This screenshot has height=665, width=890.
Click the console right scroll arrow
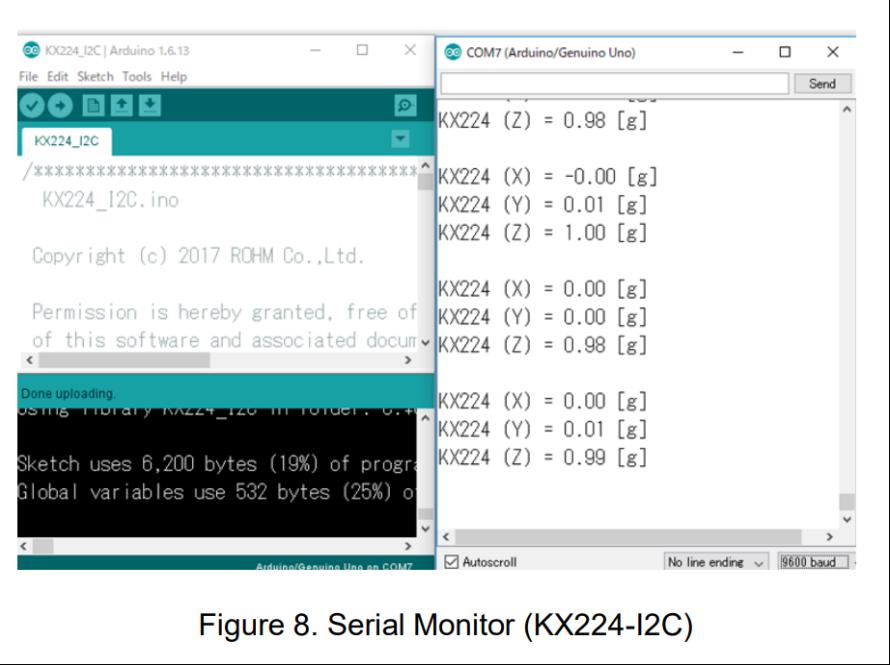[x=408, y=546]
